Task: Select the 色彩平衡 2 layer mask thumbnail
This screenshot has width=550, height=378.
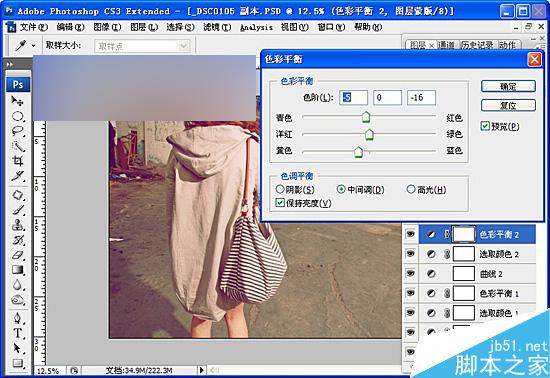Action: [464, 234]
